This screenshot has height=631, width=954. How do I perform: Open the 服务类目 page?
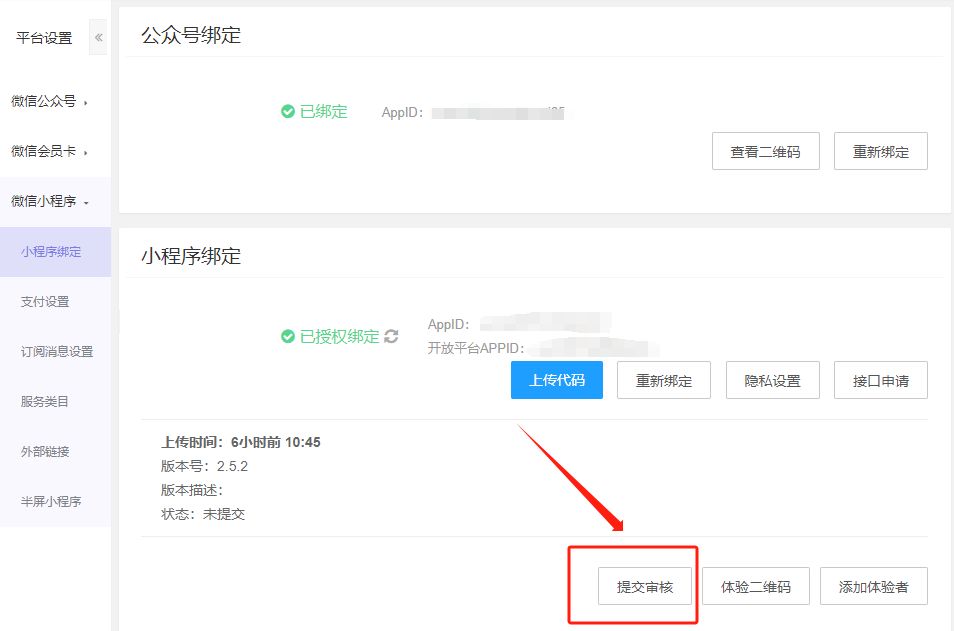point(45,401)
